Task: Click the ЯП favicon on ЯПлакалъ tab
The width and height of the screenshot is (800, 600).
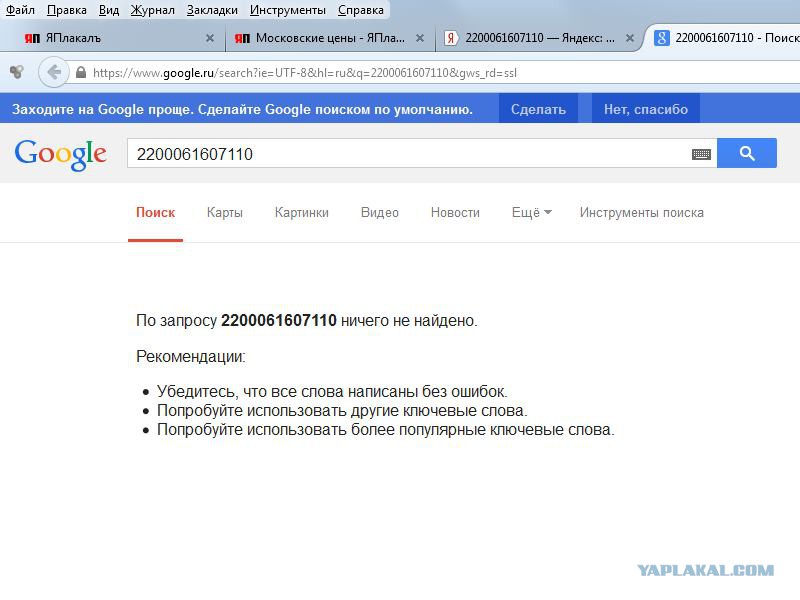Action: (32, 38)
